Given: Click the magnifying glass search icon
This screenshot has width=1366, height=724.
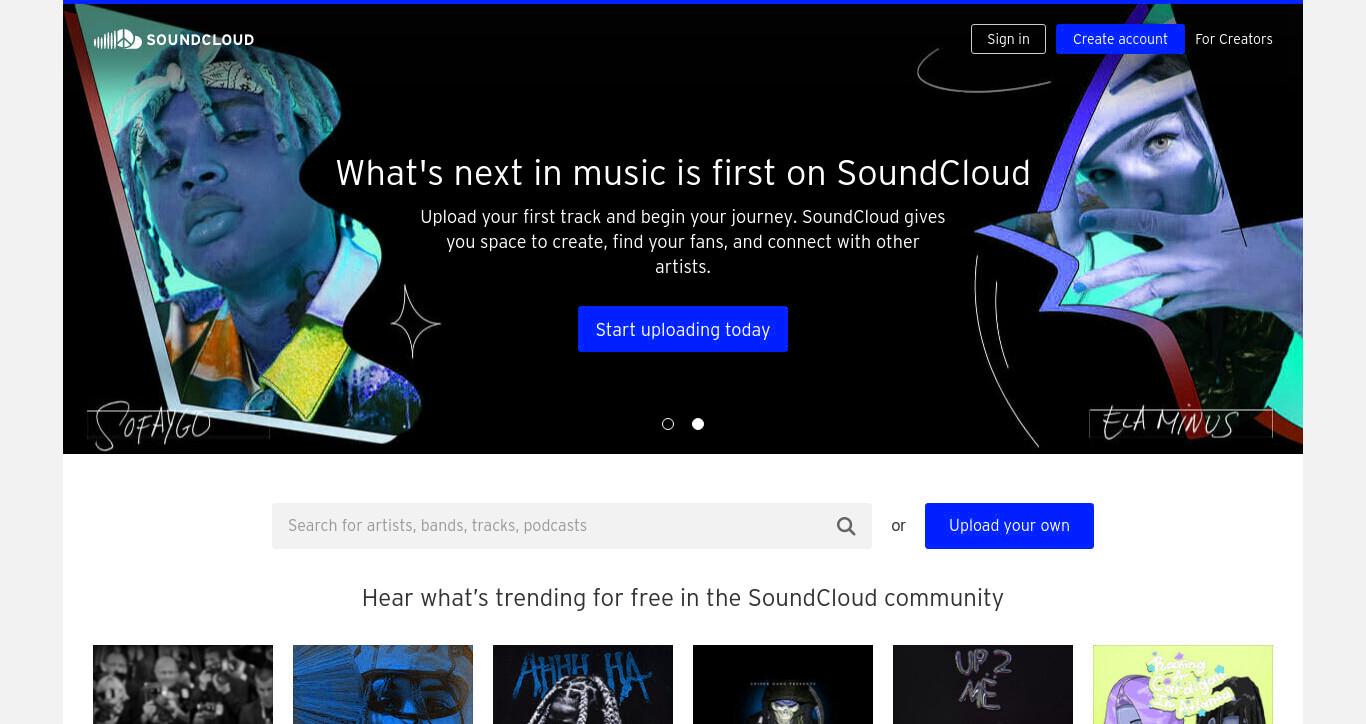Looking at the screenshot, I should coord(846,526).
